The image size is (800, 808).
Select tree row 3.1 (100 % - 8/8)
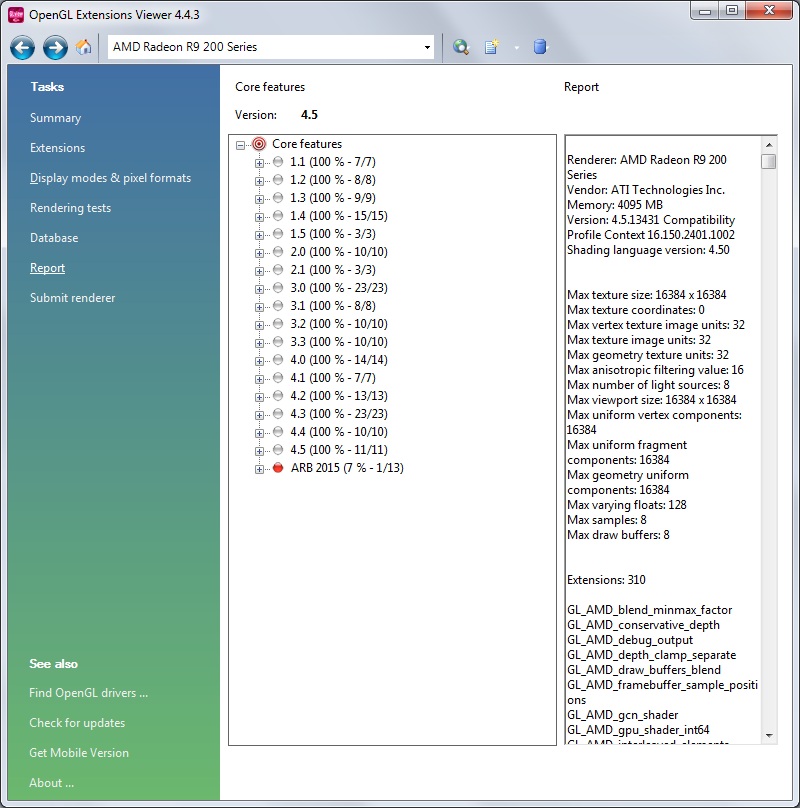tap(332, 306)
